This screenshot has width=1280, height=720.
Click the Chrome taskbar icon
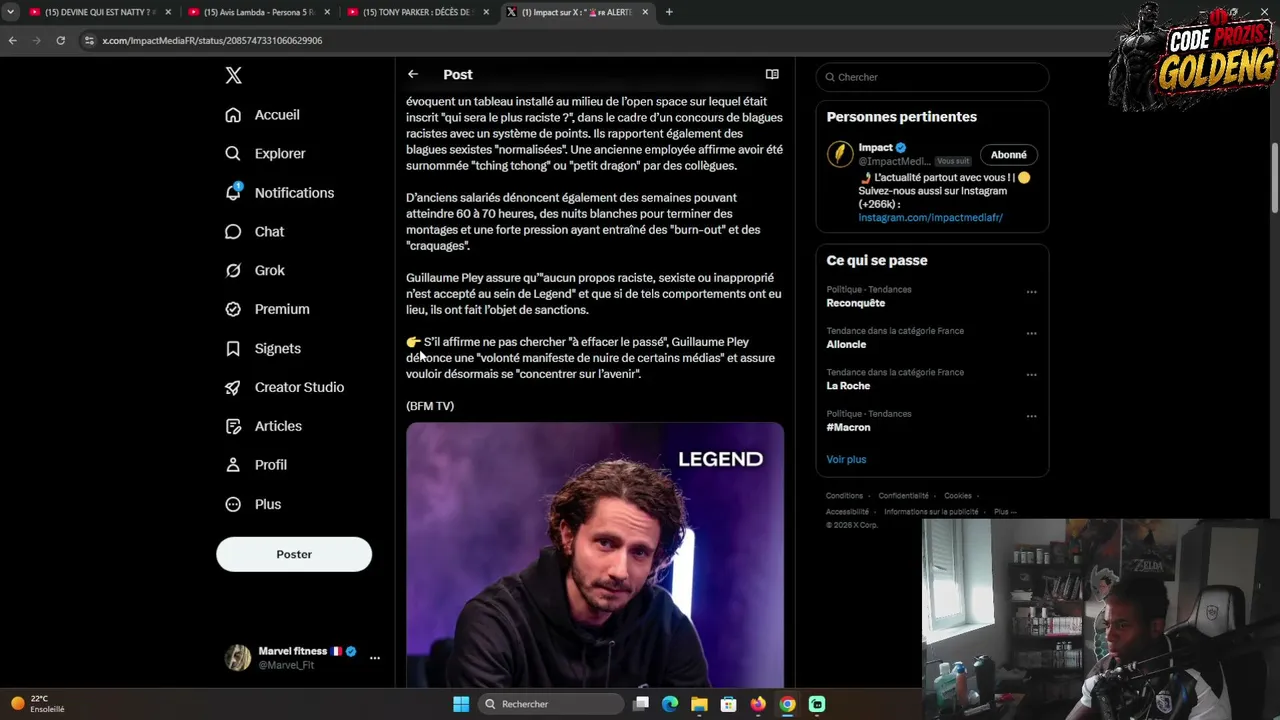(x=787, y=704)
